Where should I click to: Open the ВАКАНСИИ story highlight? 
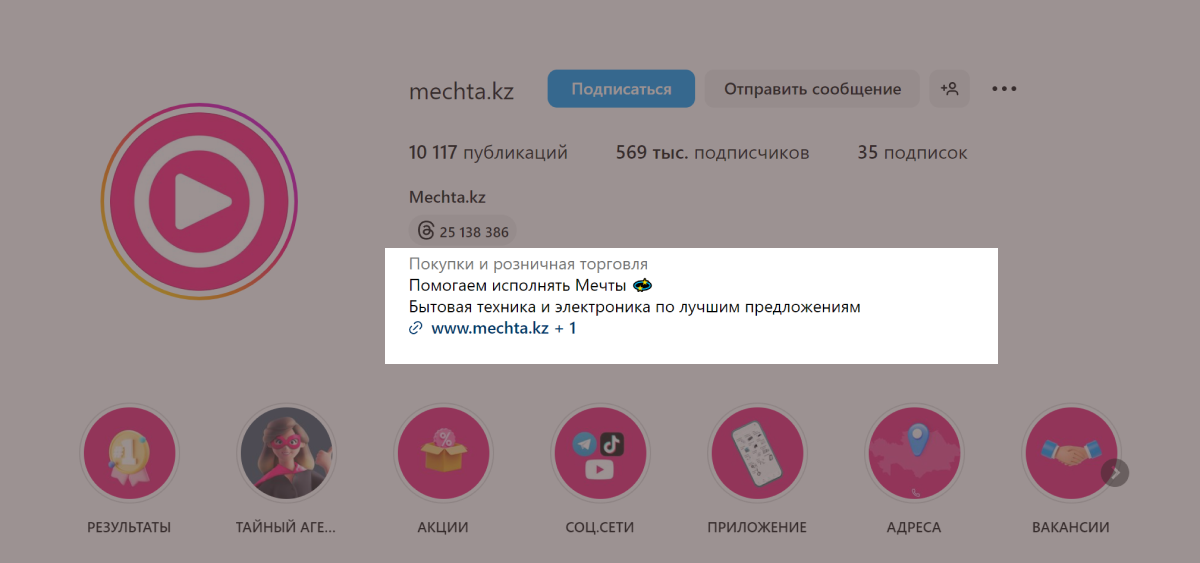(1071, 453)
